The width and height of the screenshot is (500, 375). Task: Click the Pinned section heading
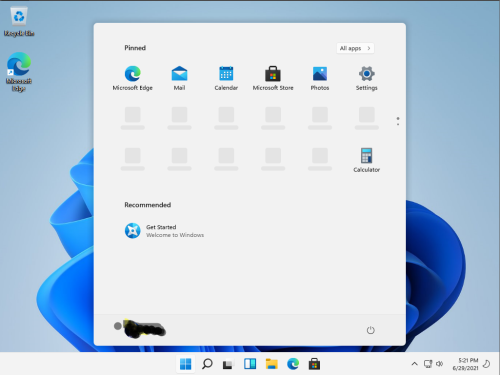tap(135, 48)
